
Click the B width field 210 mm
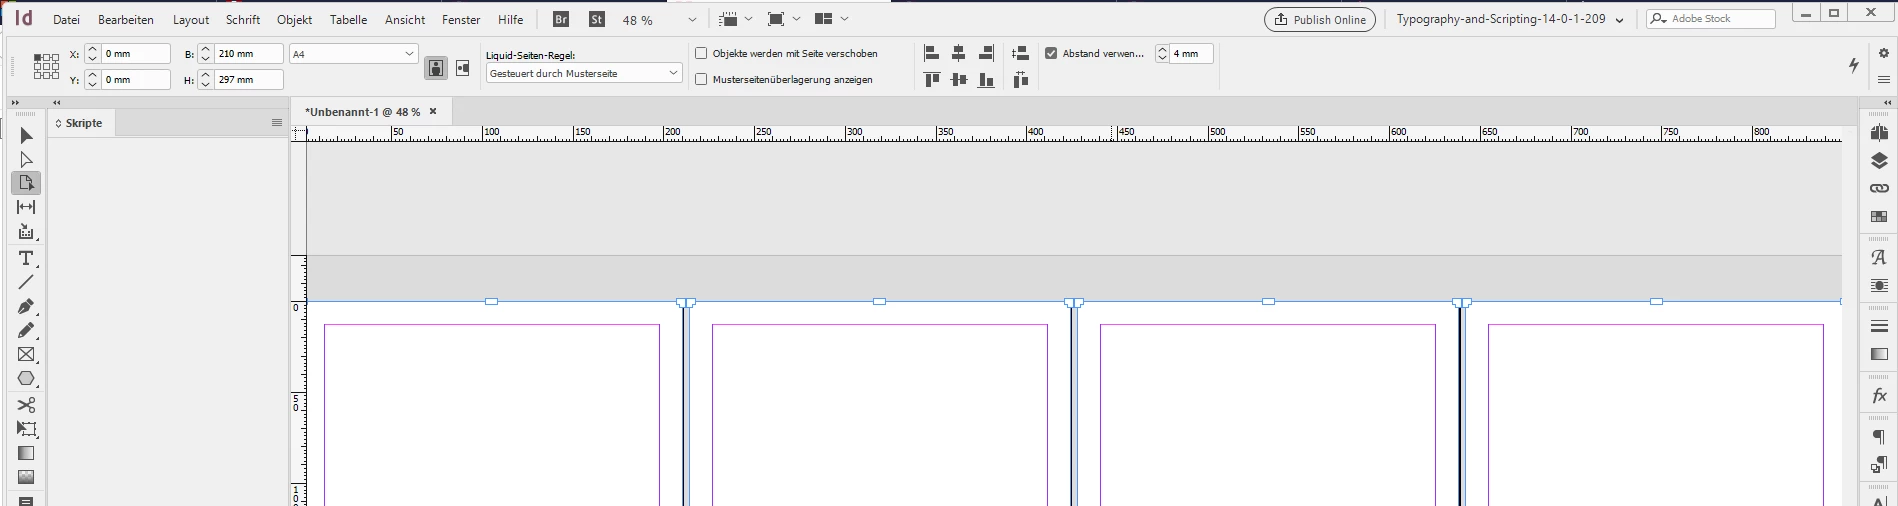(249, 54)
